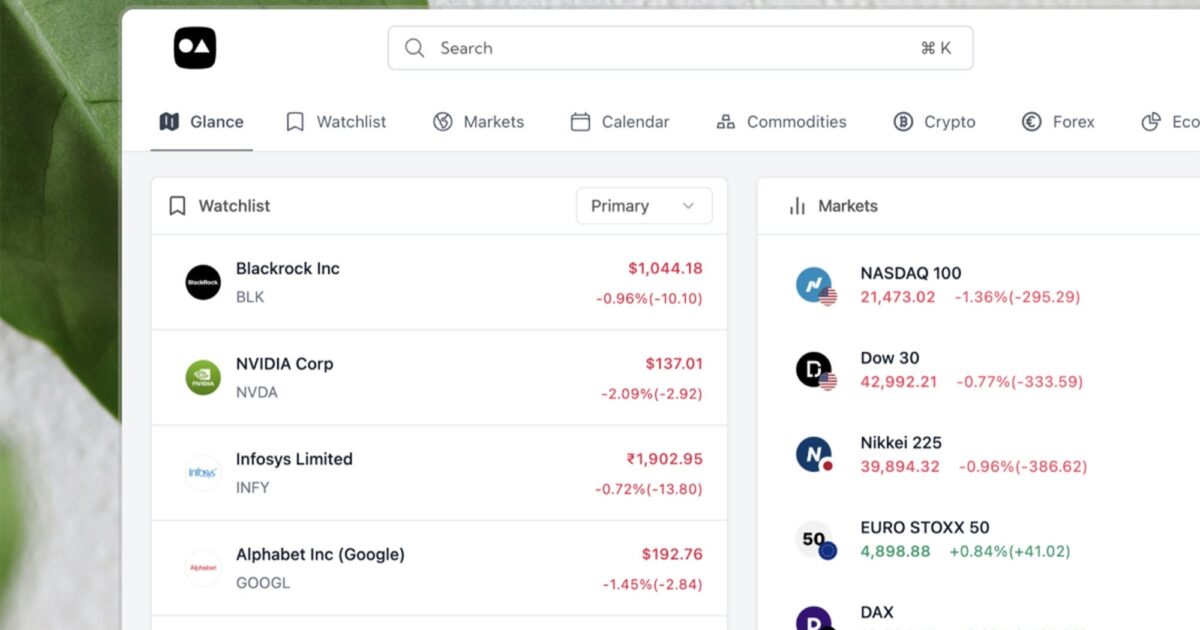Screen dimensions: 1200x630
Task: Select the Forex tab
Action: tap(1058, 122)
